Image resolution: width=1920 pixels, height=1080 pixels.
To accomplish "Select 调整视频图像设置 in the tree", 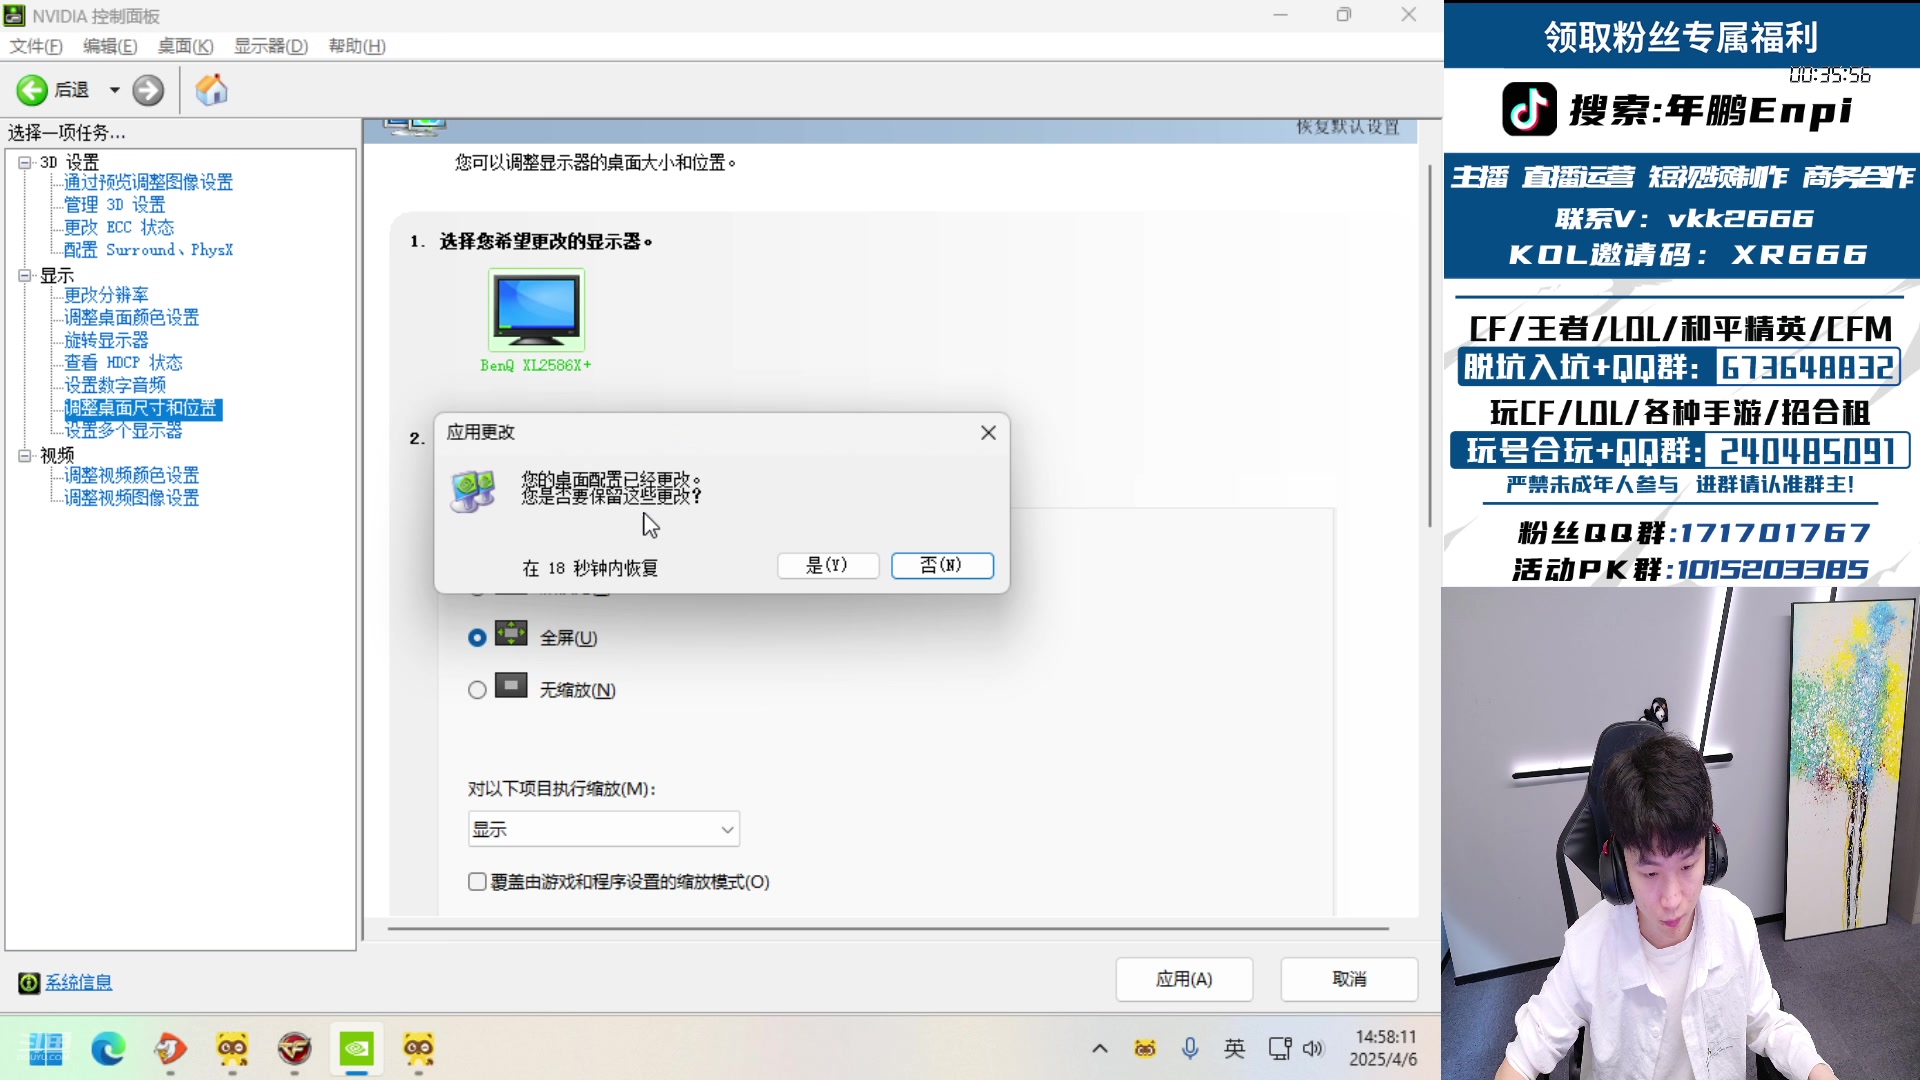I will click(x=132, y=498).
